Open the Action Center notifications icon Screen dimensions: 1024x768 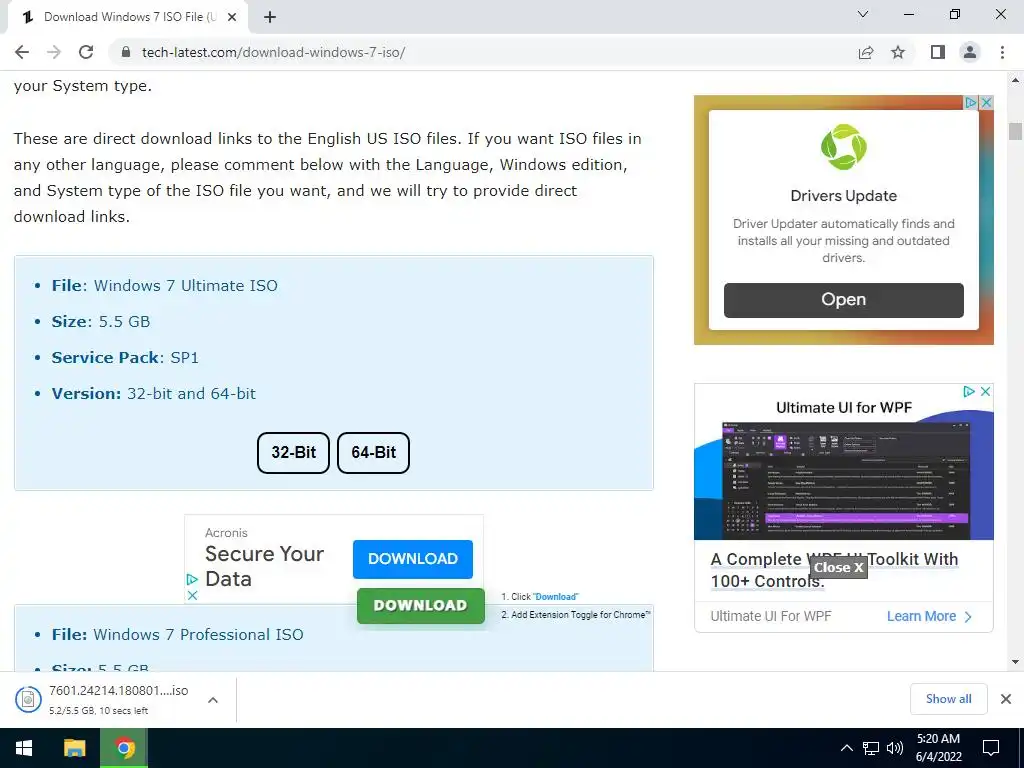click(991, 748)
